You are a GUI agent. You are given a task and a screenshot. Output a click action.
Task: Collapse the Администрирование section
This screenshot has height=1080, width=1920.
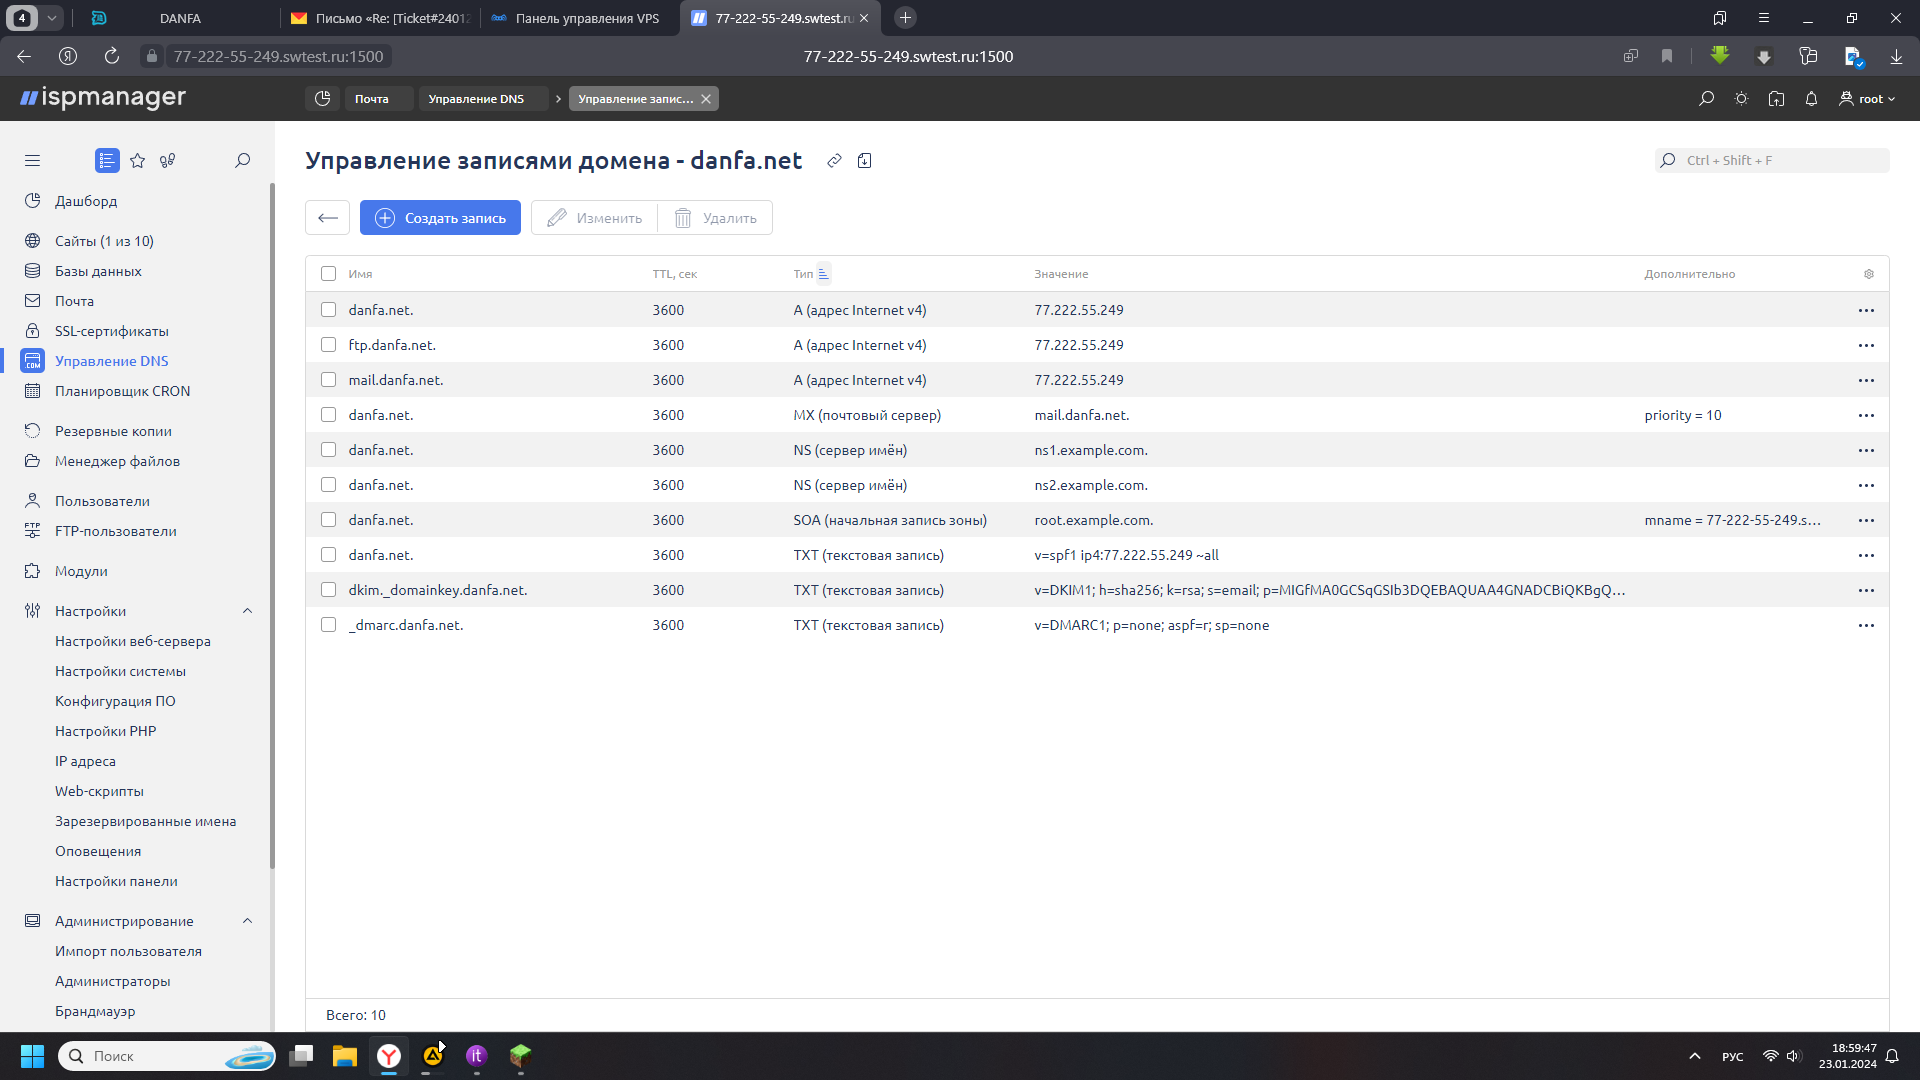coord(247,921)
